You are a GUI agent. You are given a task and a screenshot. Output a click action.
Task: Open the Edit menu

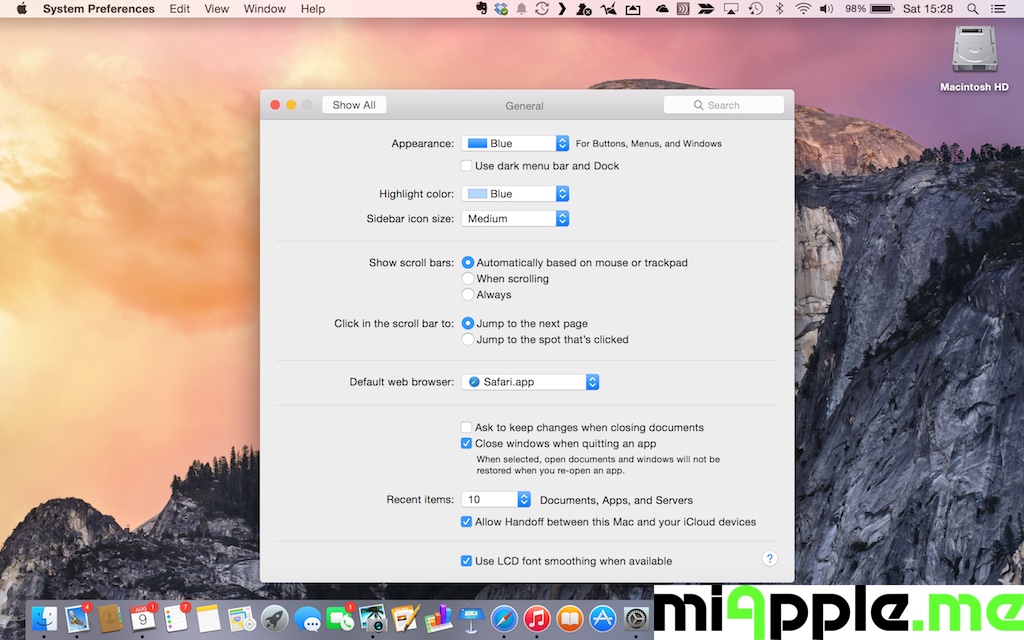(x=179, y=9)
